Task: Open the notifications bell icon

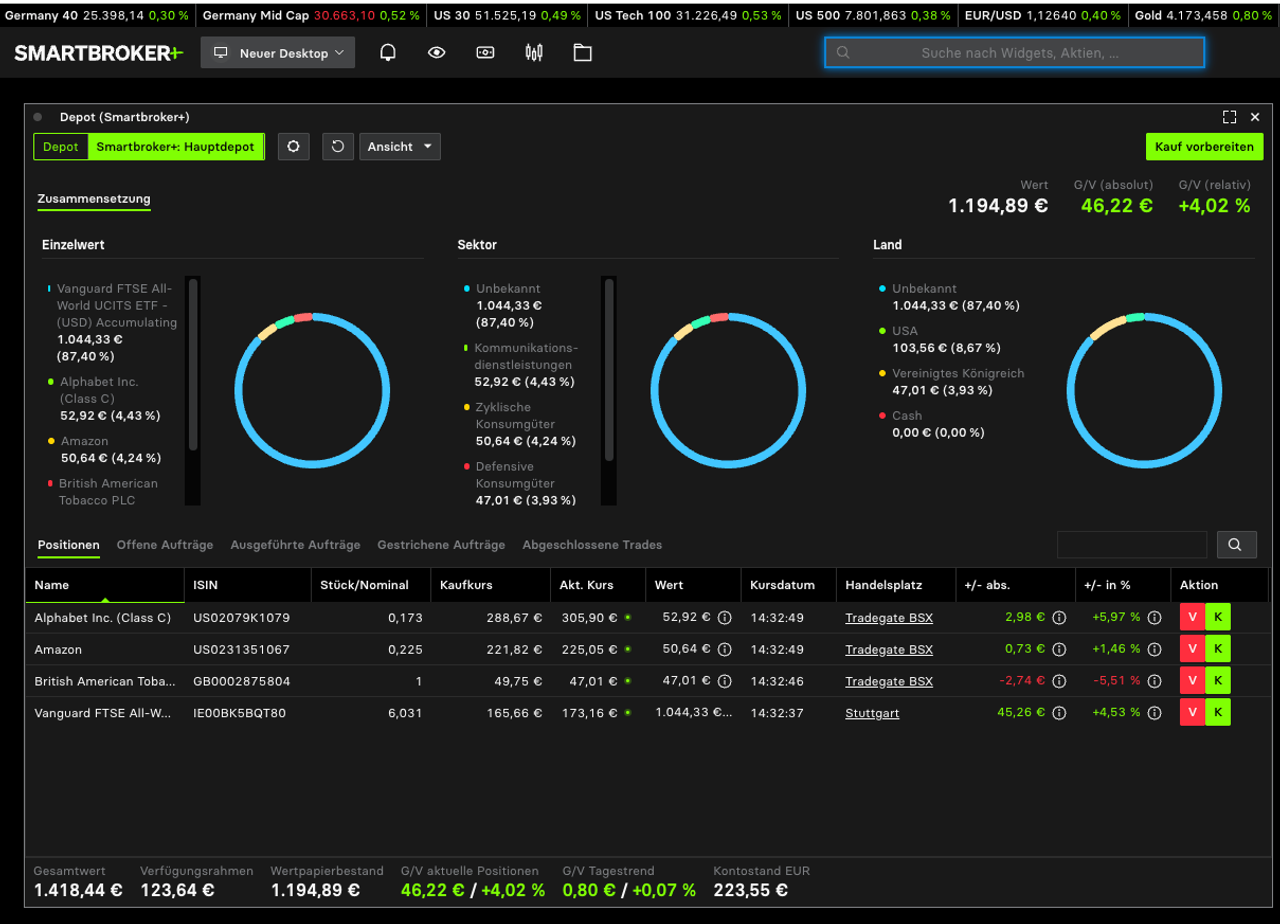Action: (x=388, y=53)
